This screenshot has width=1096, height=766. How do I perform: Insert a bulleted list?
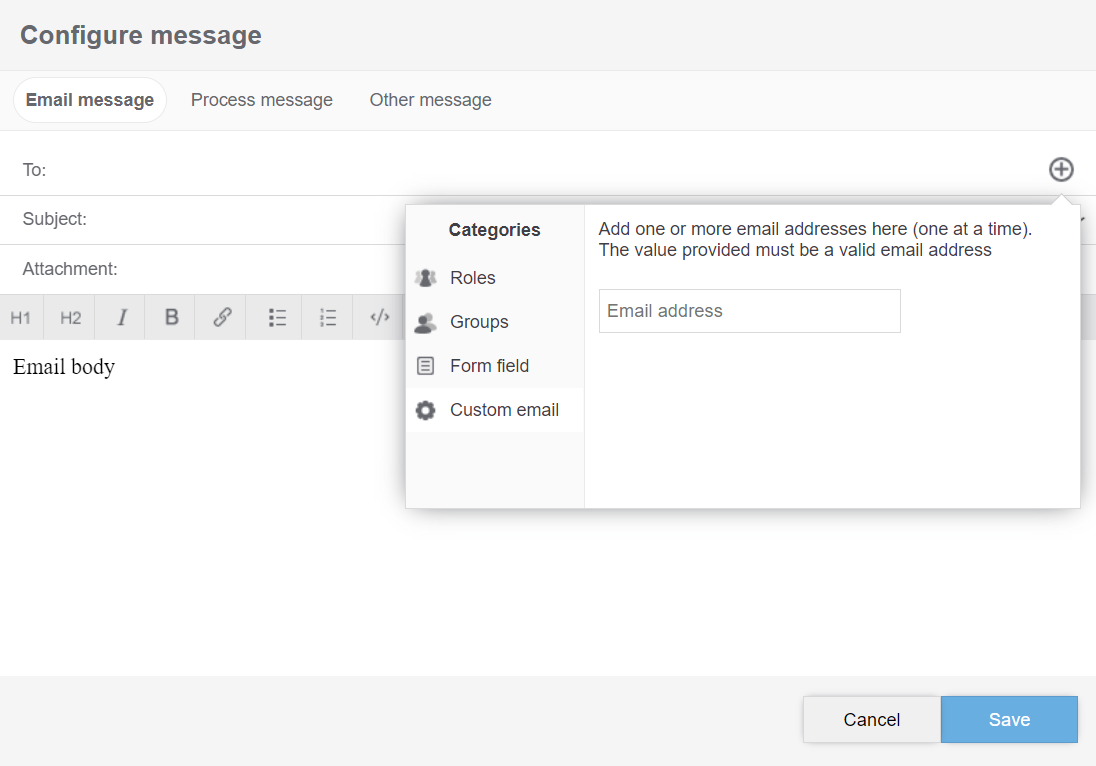(277, 318)
